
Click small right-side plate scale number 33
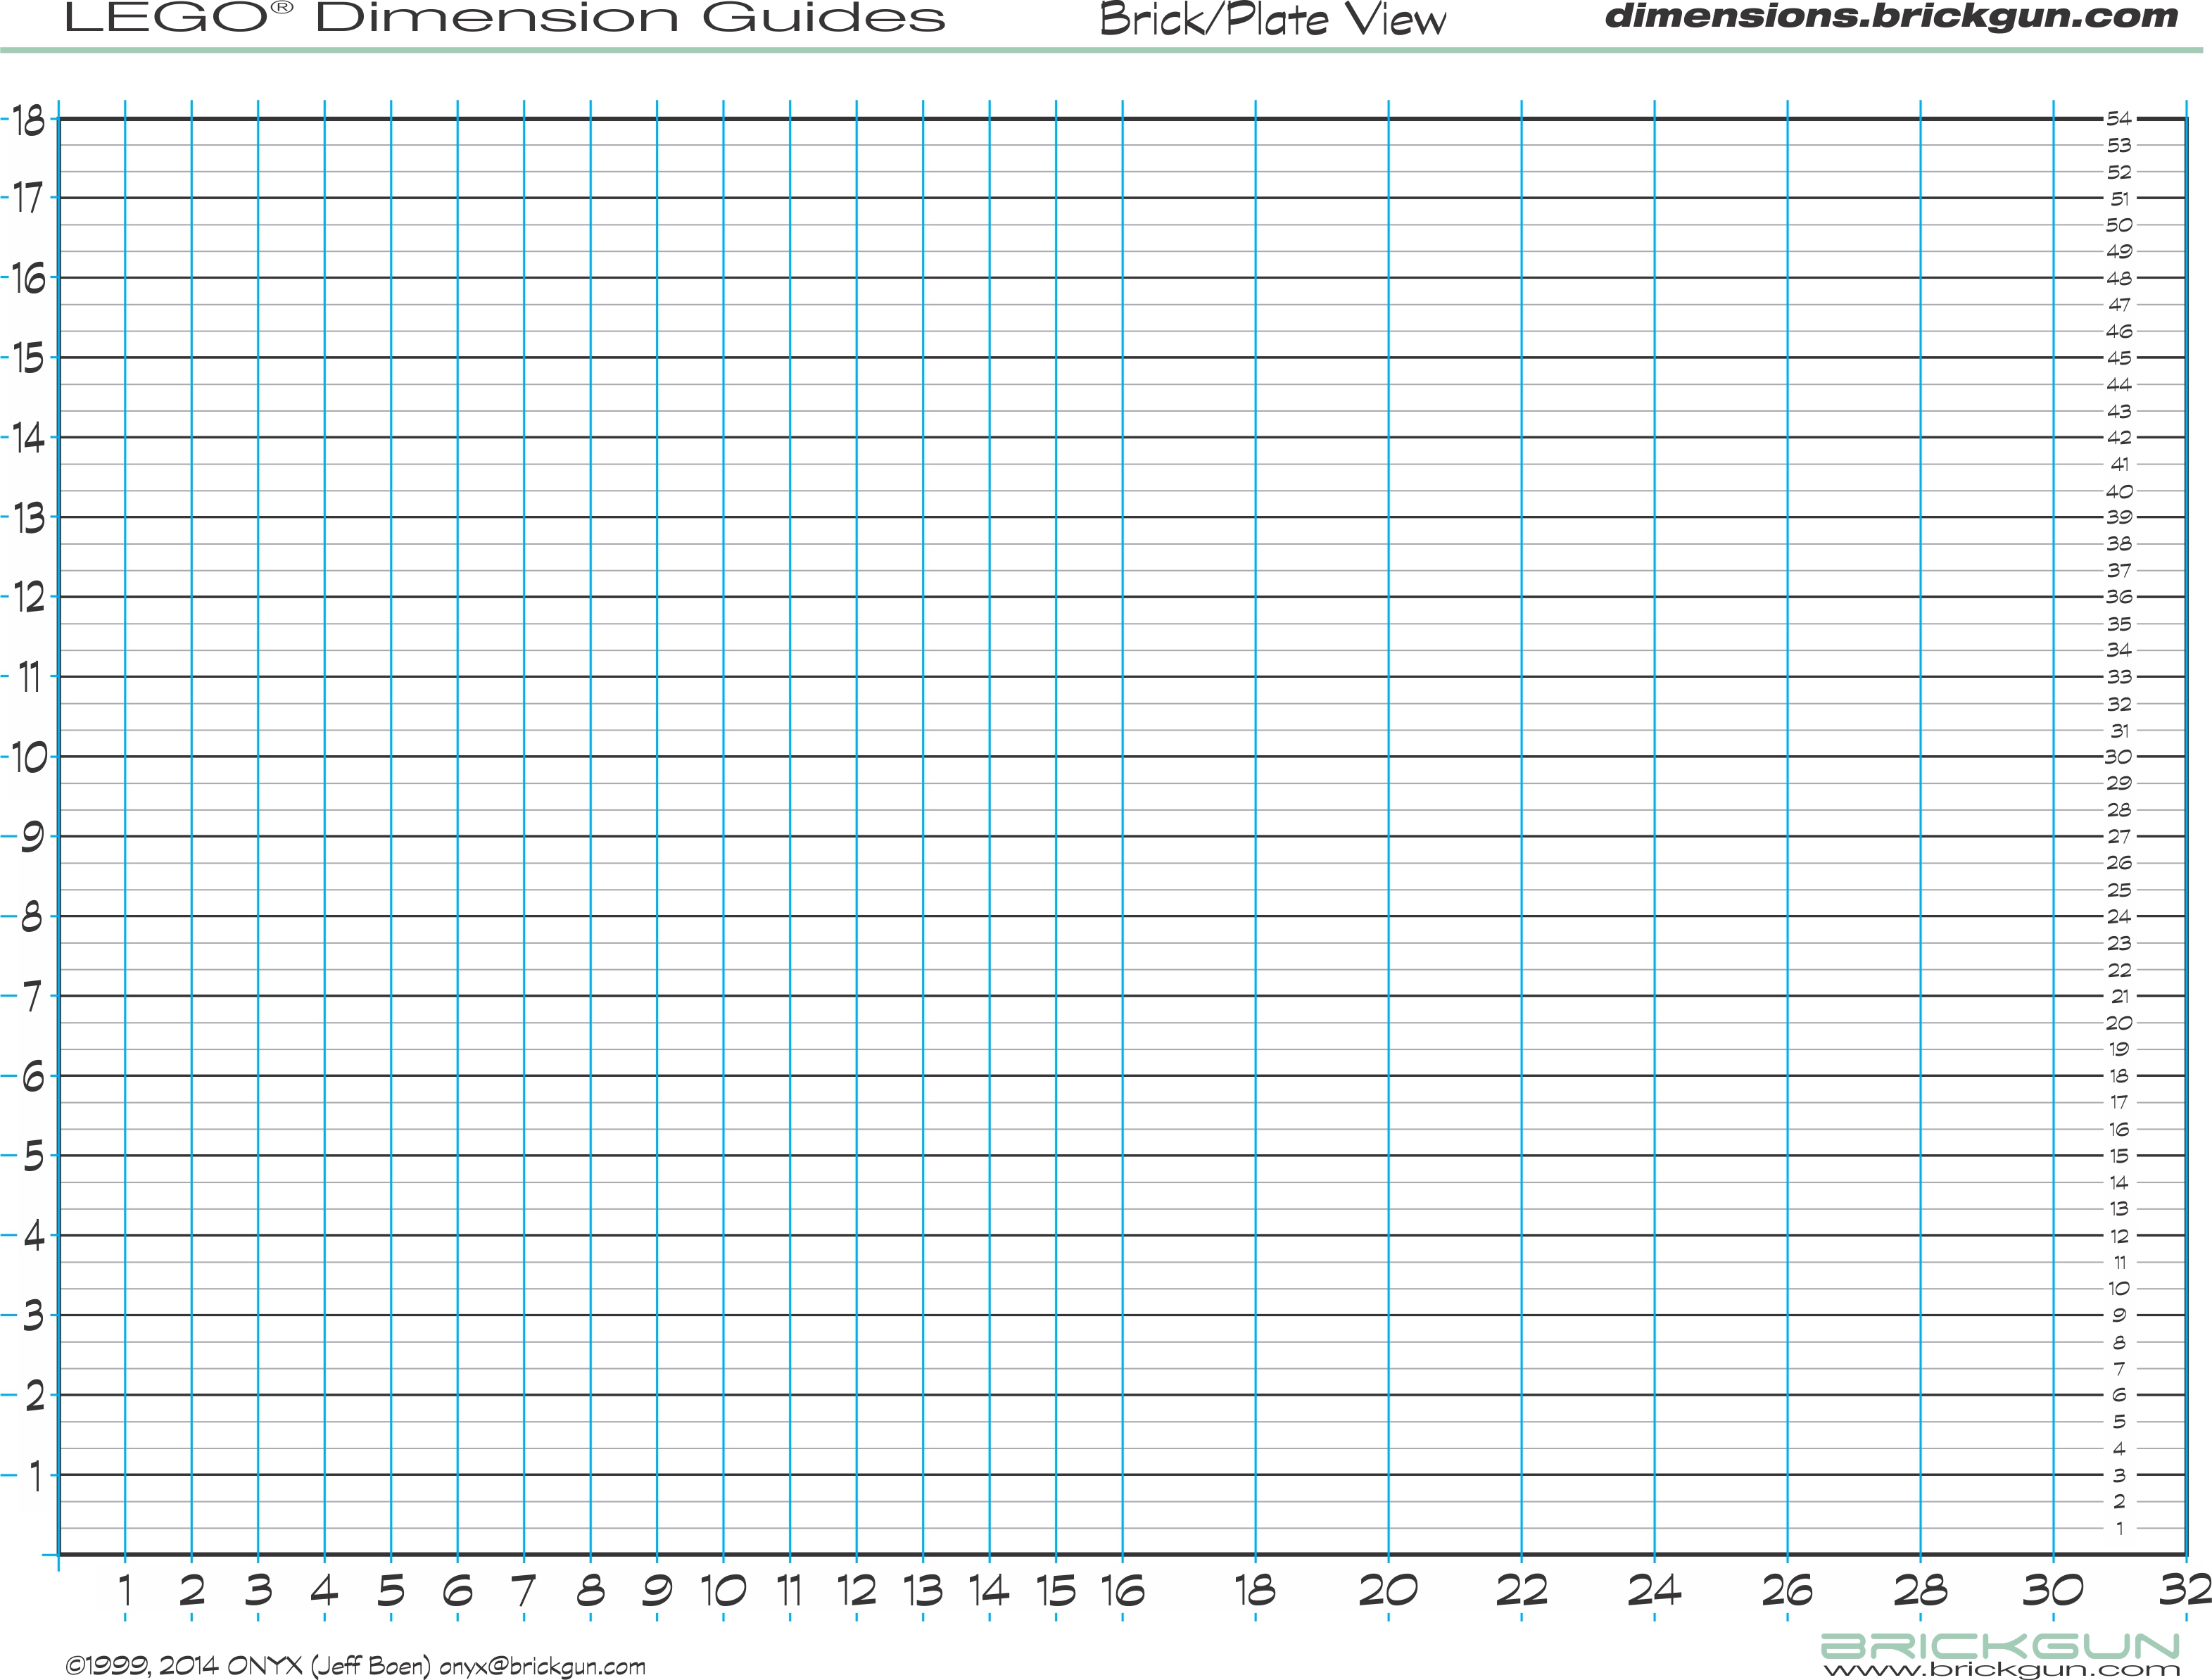tap(2119, 677)
